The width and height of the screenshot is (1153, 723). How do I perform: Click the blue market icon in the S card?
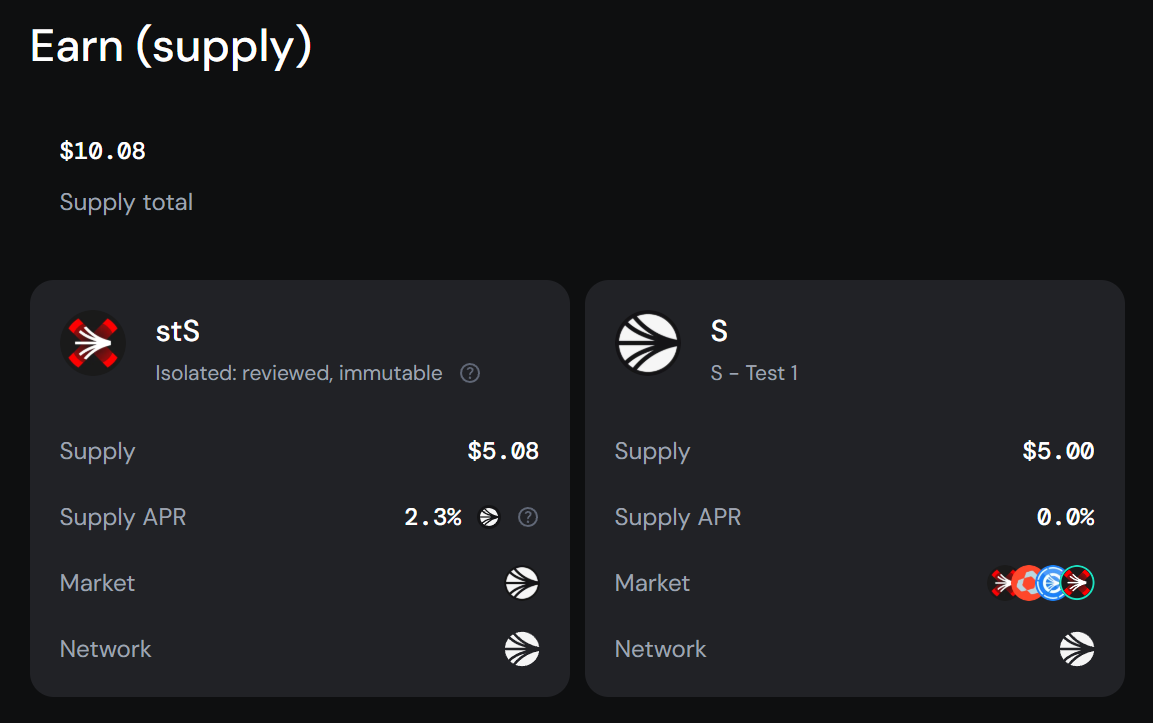coord(1051,583)
